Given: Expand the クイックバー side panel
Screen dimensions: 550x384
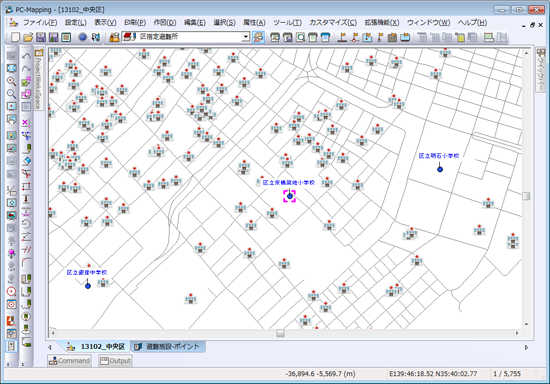Looking at the screenshot, I should tap(541, 69).
